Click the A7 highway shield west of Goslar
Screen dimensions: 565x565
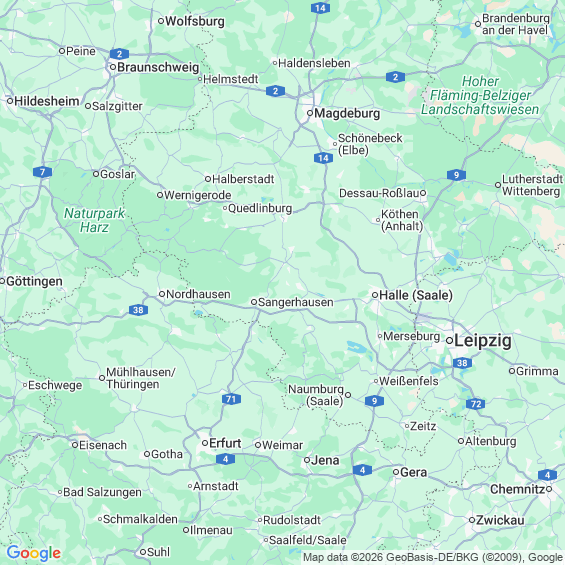click(43, 172)
